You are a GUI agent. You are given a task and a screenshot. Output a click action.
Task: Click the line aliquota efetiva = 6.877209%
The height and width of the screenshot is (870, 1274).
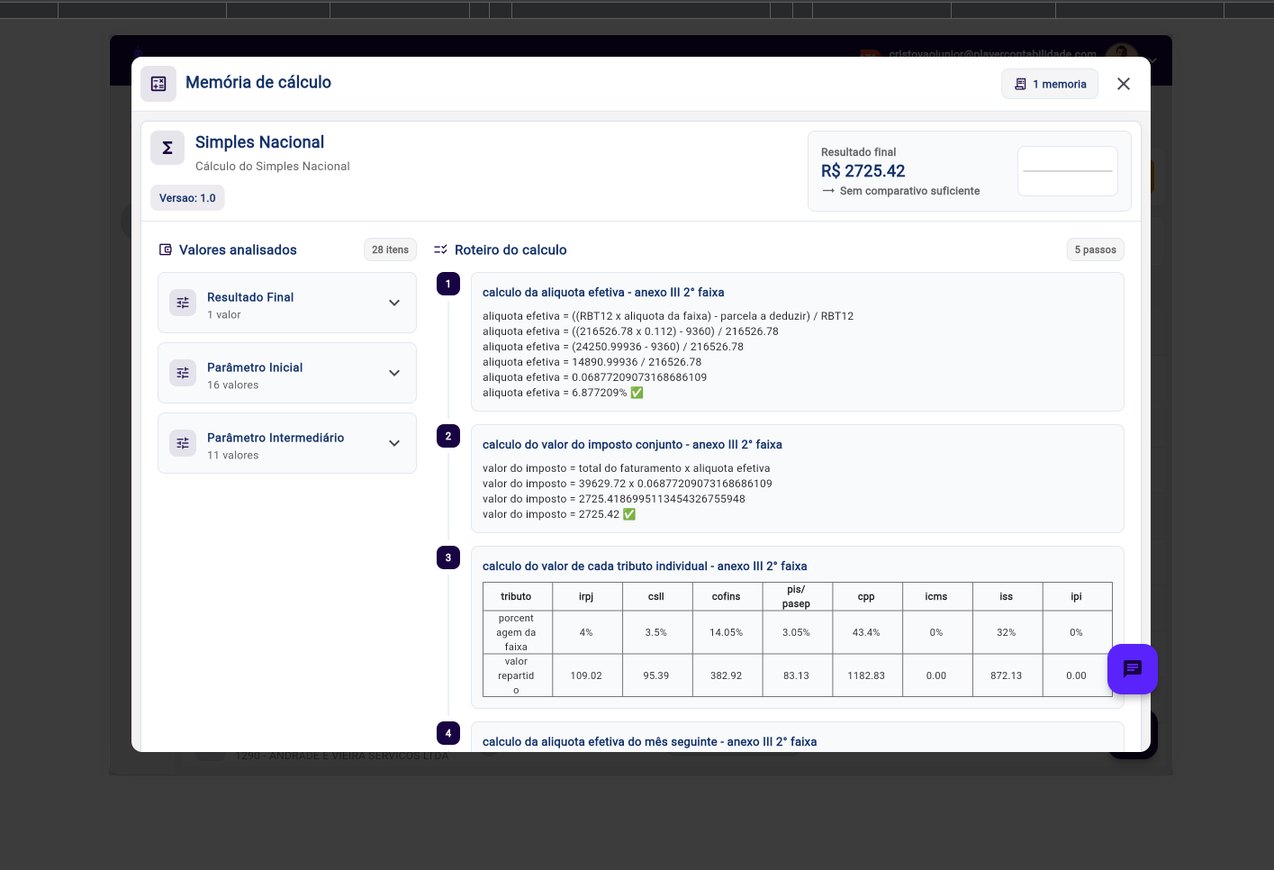coord(563,393)
